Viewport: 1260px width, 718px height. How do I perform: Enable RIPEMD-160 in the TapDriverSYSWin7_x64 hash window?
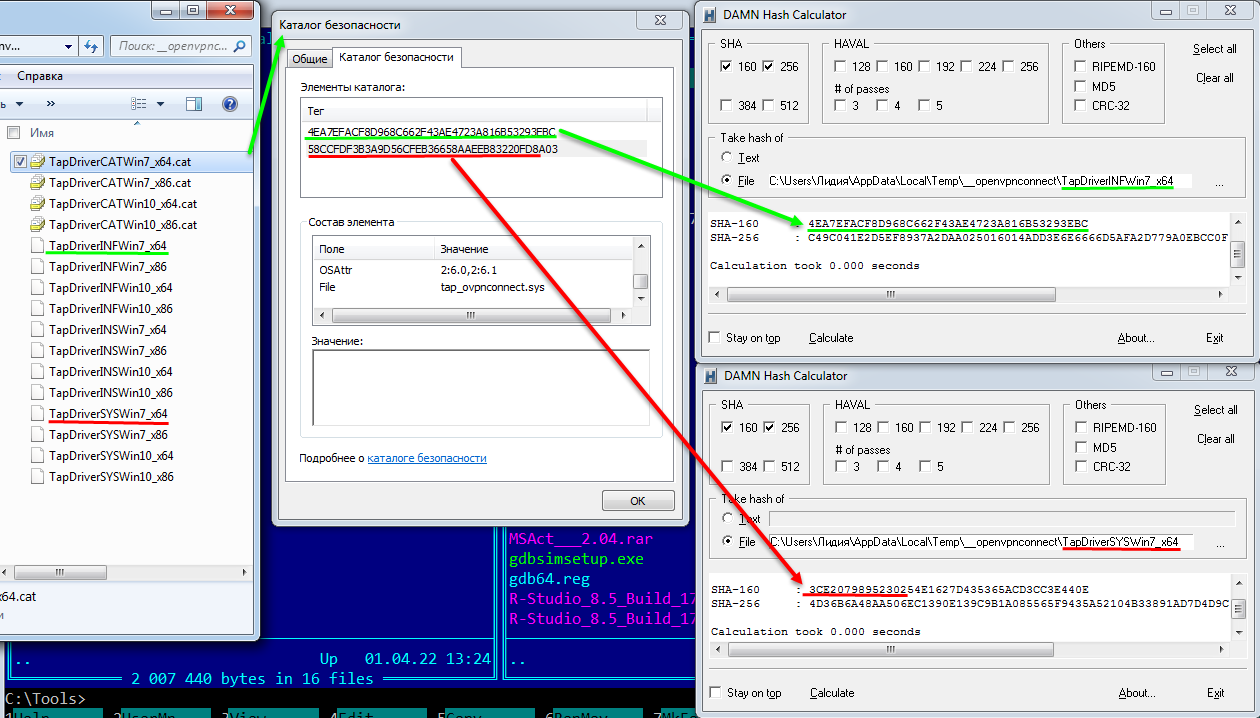pyautogui.click(x=1081, y=427)
